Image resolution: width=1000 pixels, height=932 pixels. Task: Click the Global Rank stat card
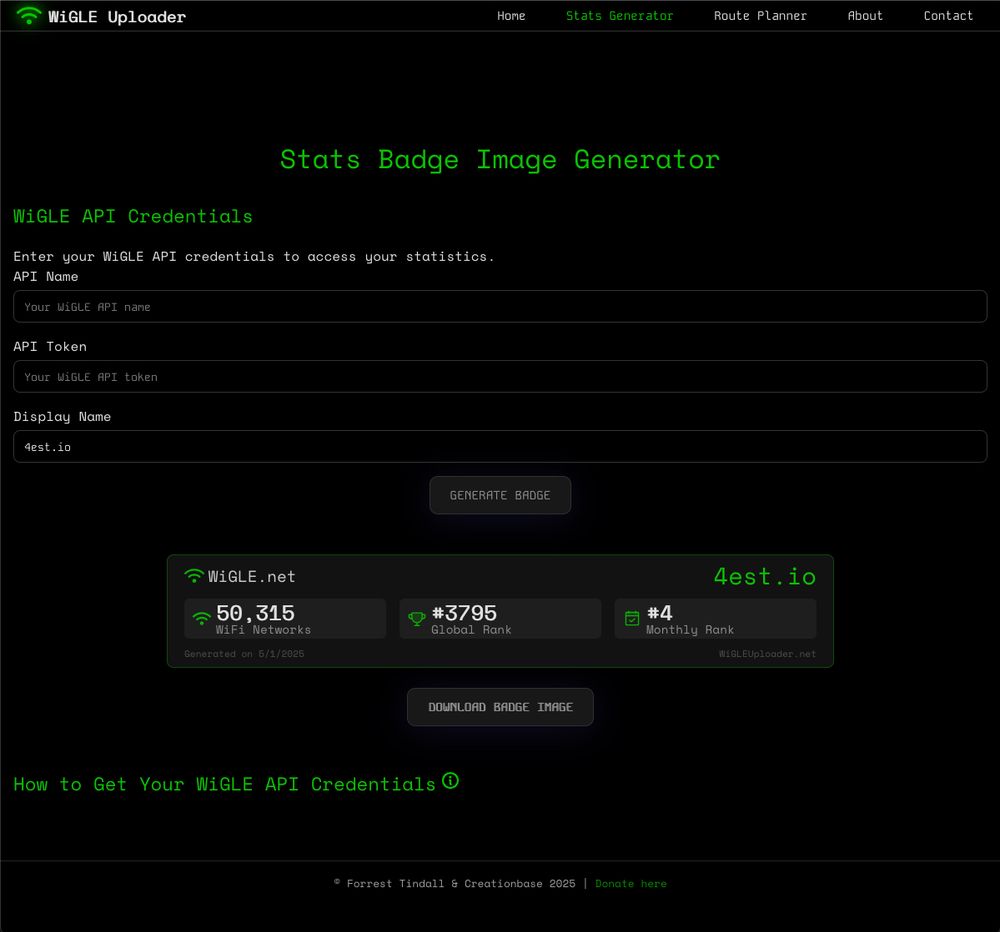tap(500, 618)
